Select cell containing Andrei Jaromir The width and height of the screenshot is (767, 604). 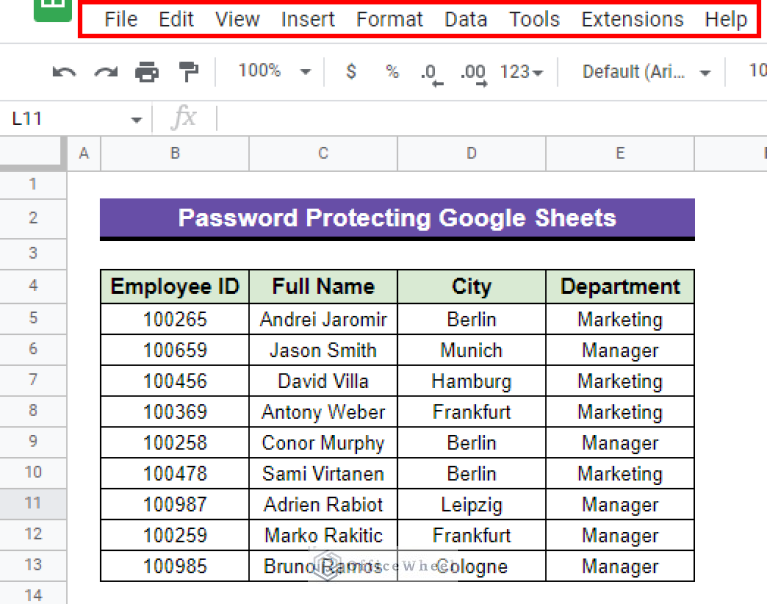click(323, 319)
